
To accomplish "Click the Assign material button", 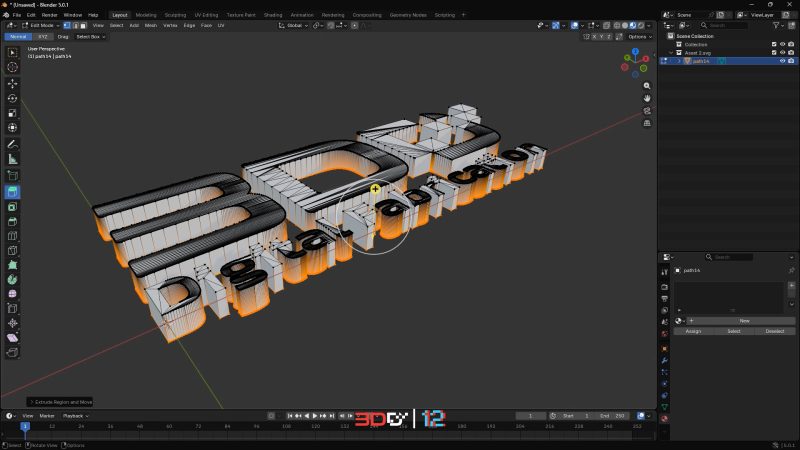I will click(x=692, y=331).
